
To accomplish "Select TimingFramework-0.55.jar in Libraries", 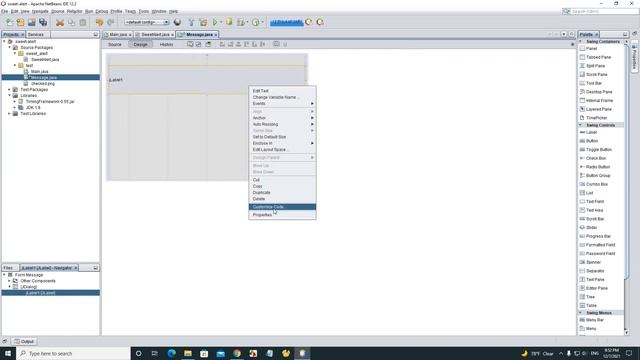I will (50, 102).
